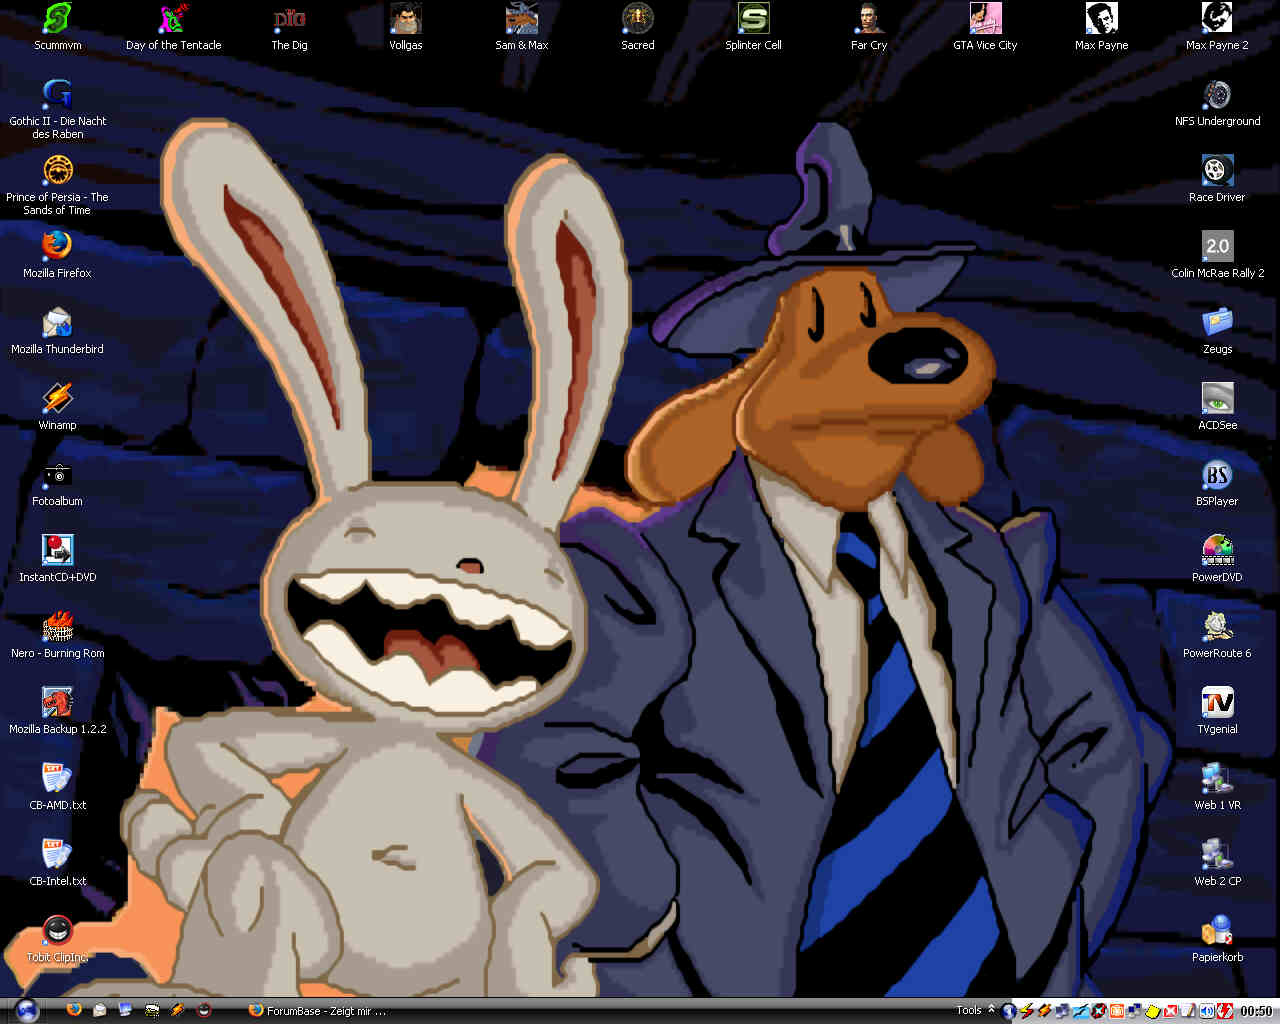Click the taskbar clock showing 00:50
Image resolution: width=1280 pixels, height=1024 pixels.
pyautogui.click(x=1256, y=1011)
